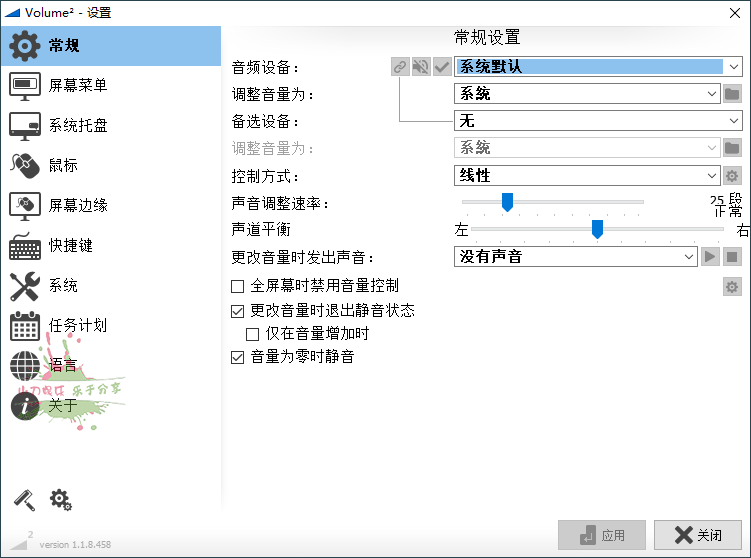Enable 全屏幕时禁用音量控制 checkbox

tap(238, 286)
